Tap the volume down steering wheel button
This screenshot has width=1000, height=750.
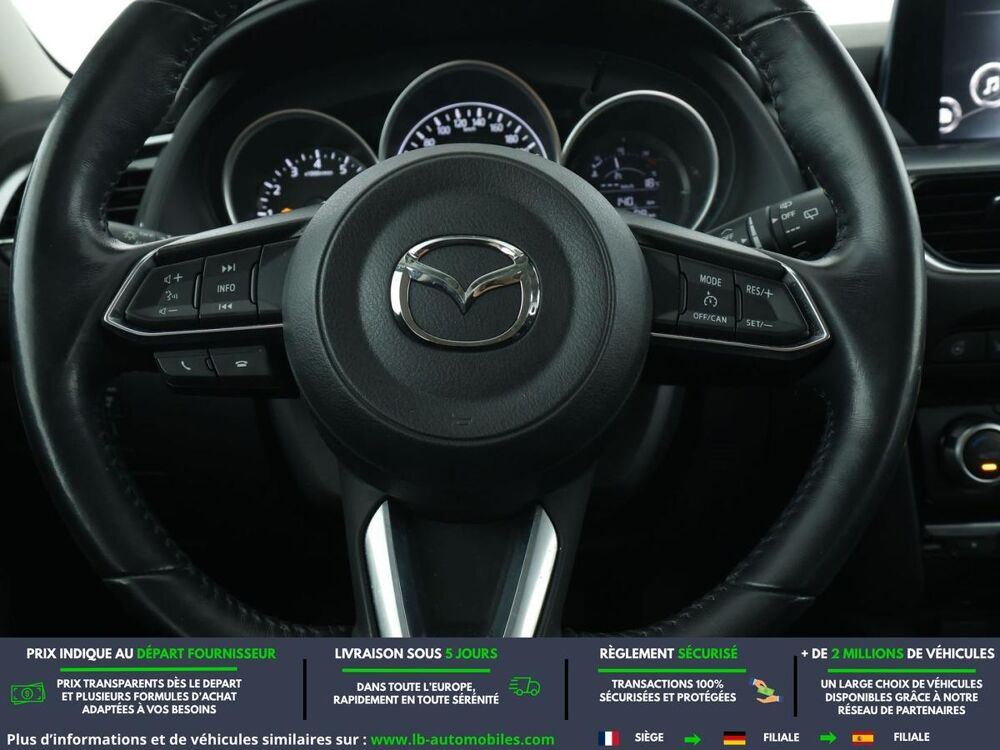[x=168, y=311]
